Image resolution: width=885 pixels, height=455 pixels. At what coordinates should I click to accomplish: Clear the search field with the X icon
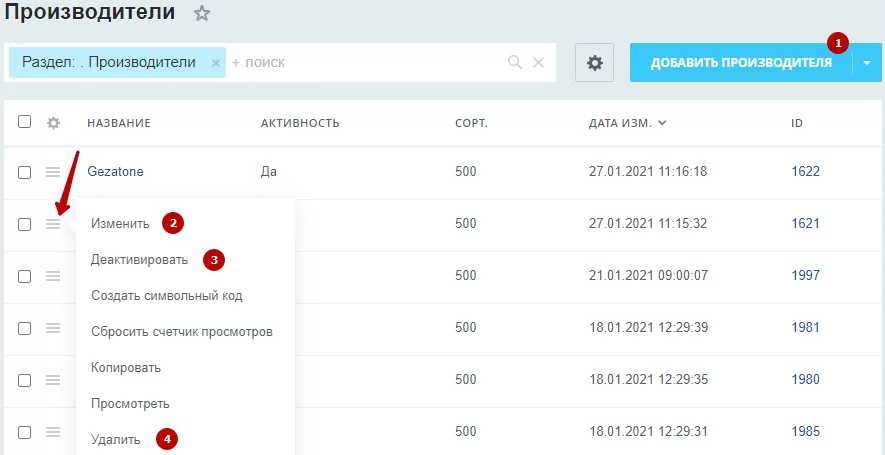coord(538,63)
